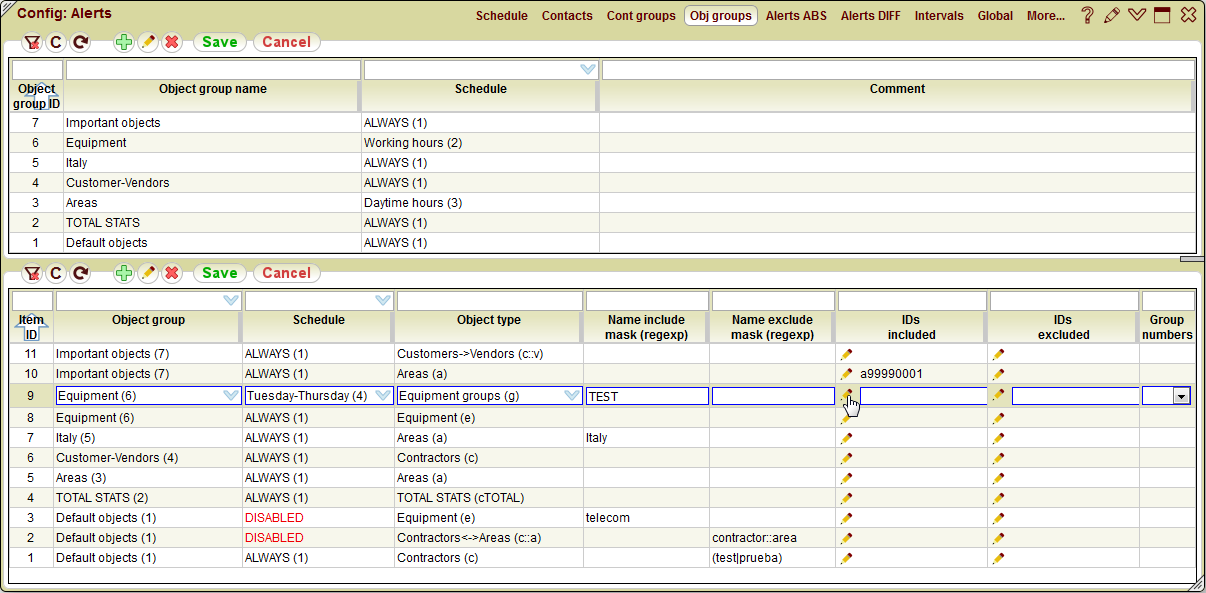Open the More... menu

[1046, 16]
